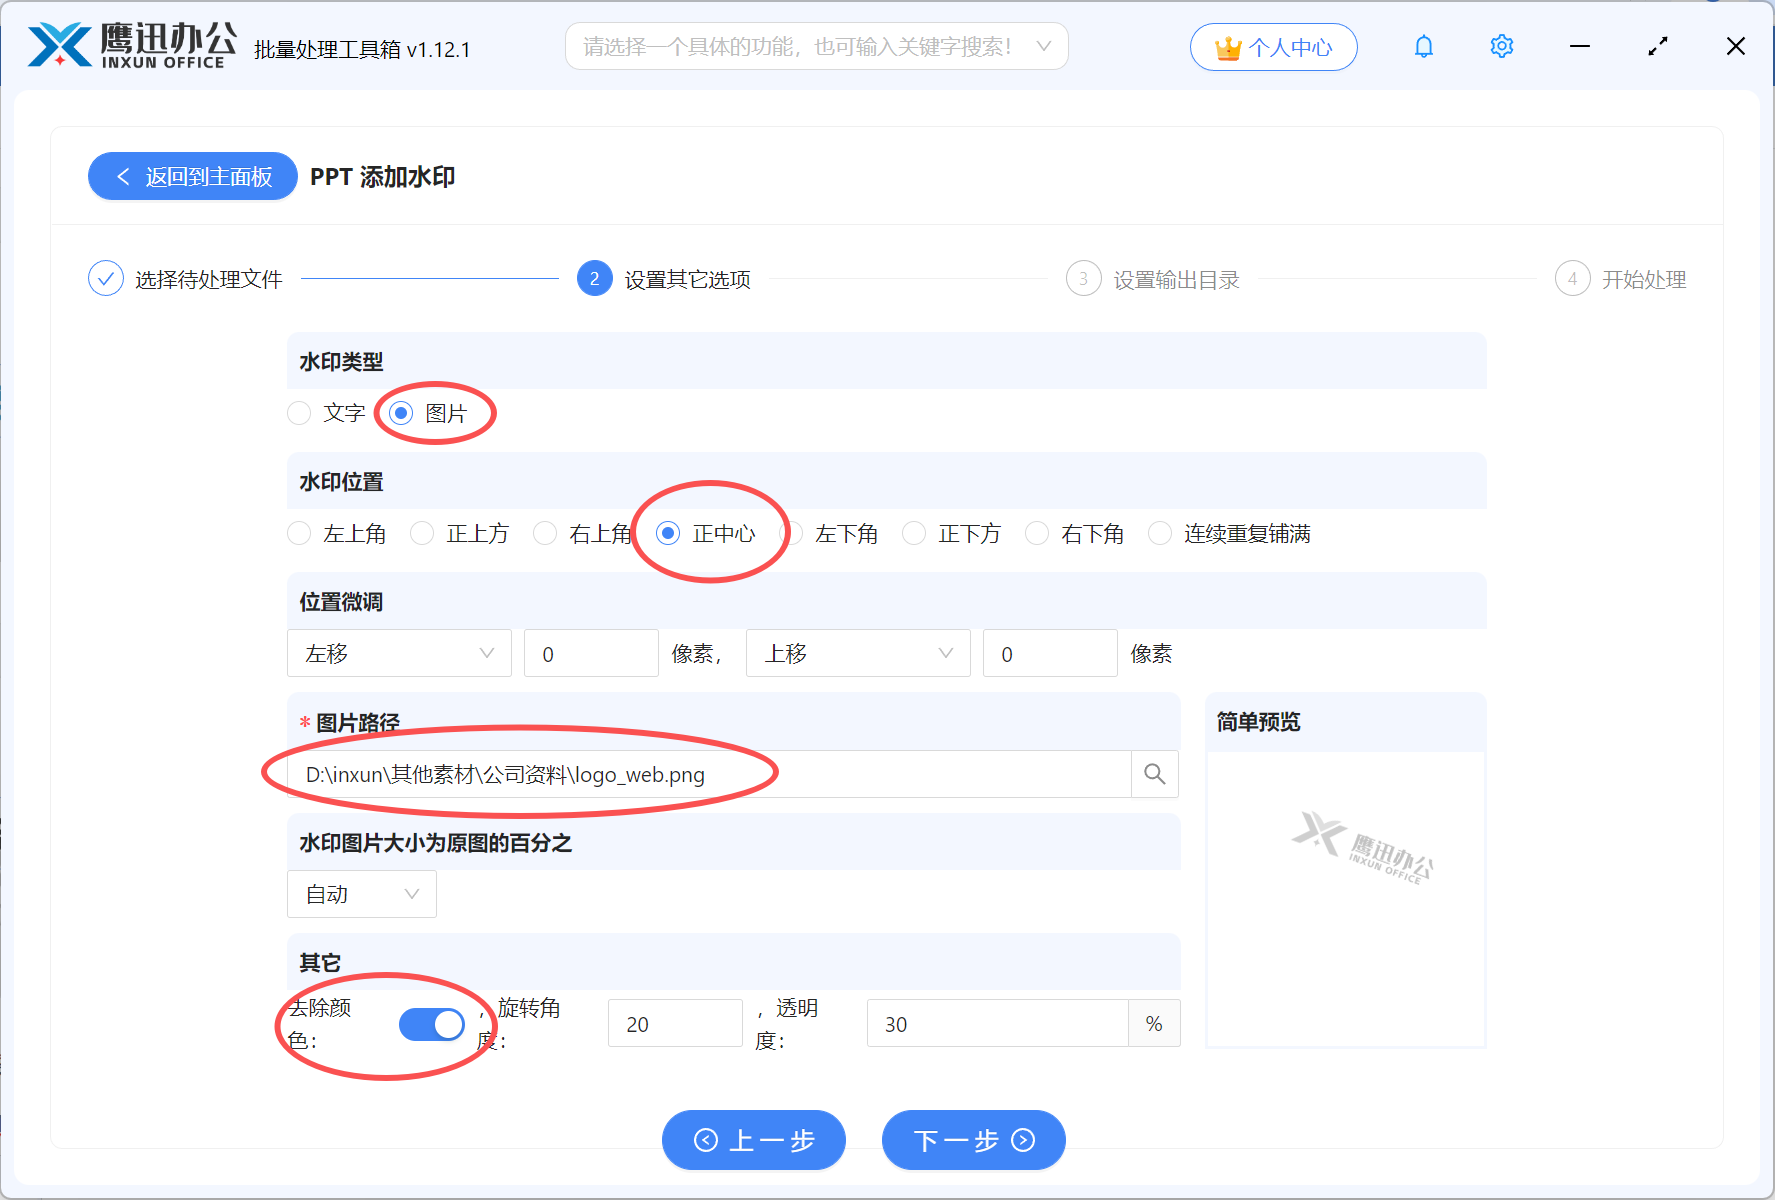Expand the function search combo box

1044,46
